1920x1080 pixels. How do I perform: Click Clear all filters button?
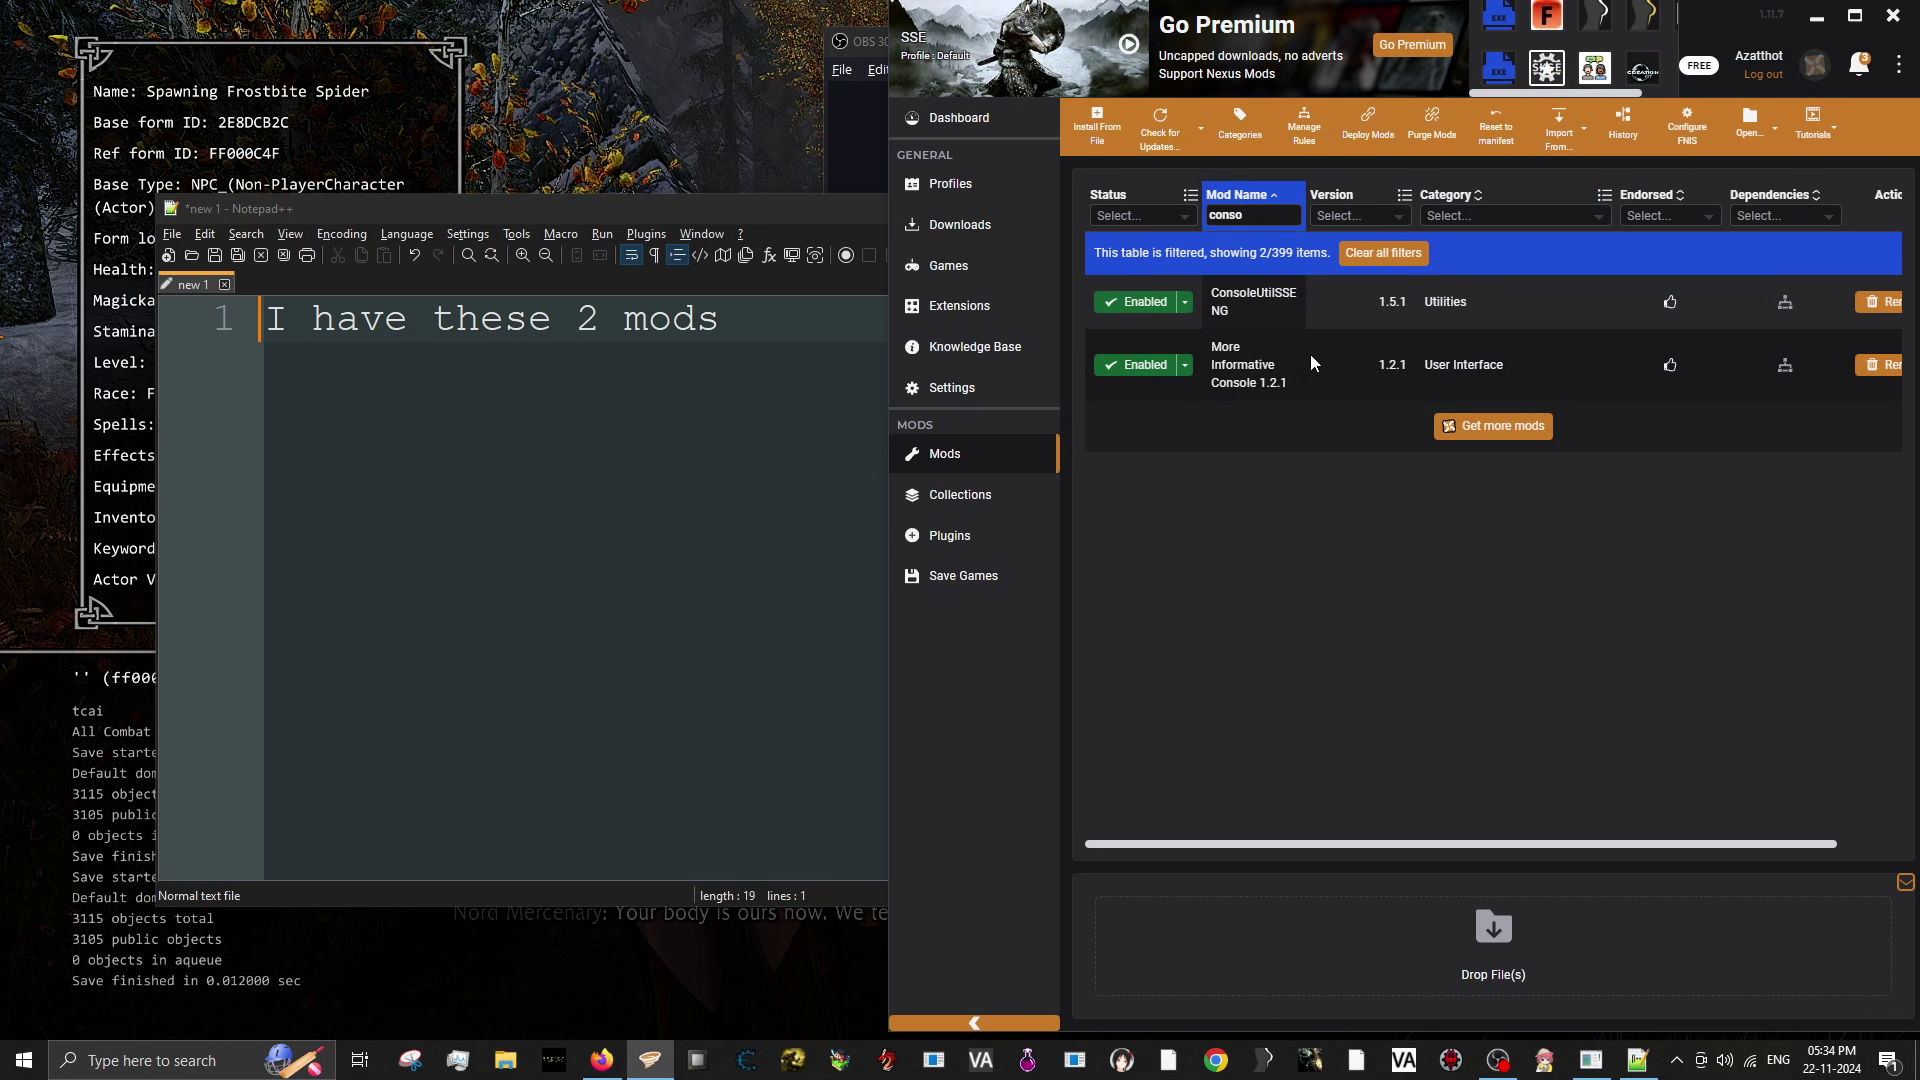click(1383, 253)
